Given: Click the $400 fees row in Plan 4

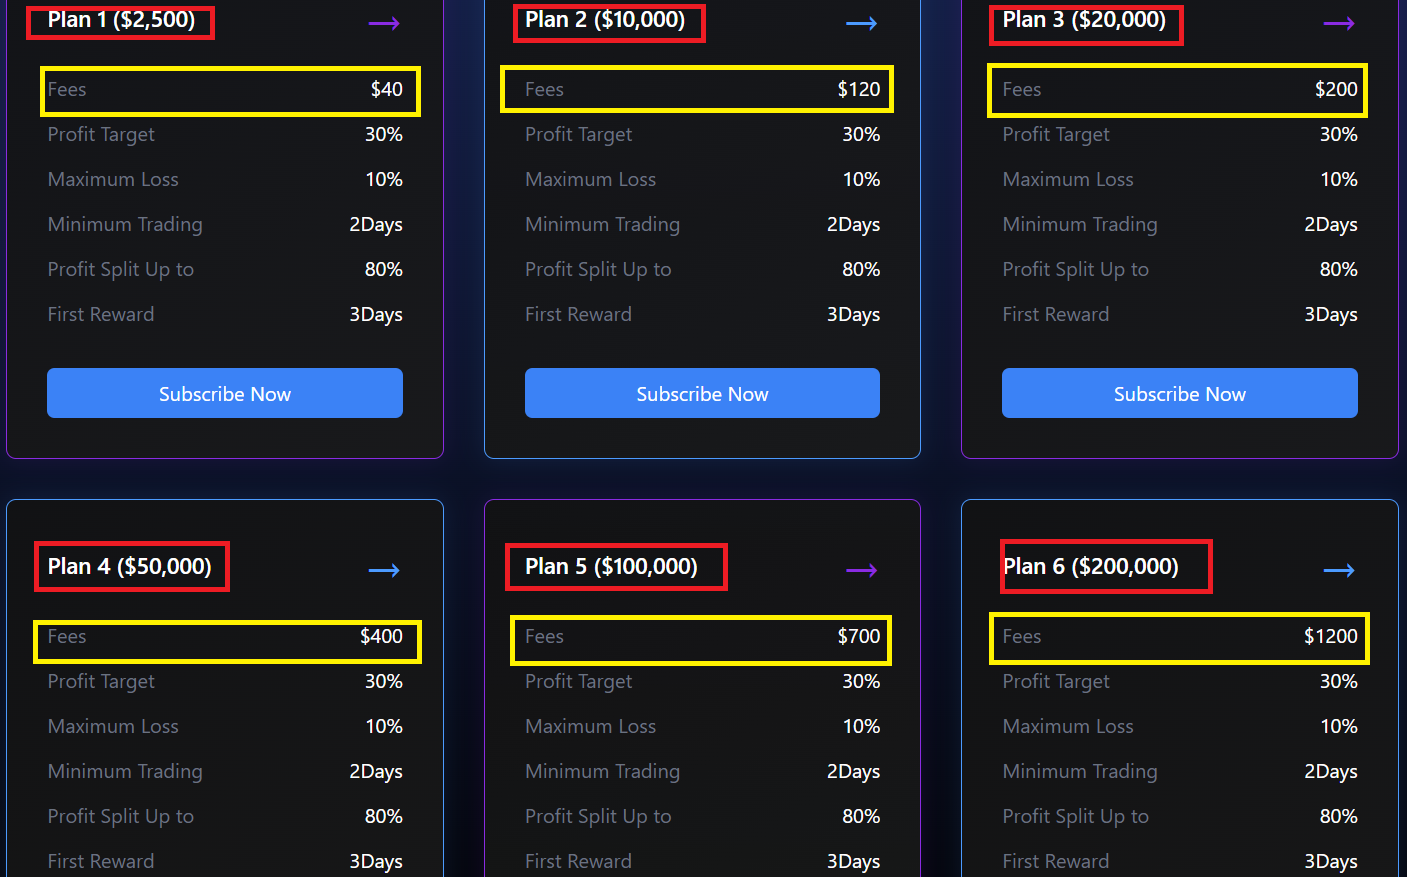Looking at the screenshot, I should pyautogui.click(x=227, y=637).
